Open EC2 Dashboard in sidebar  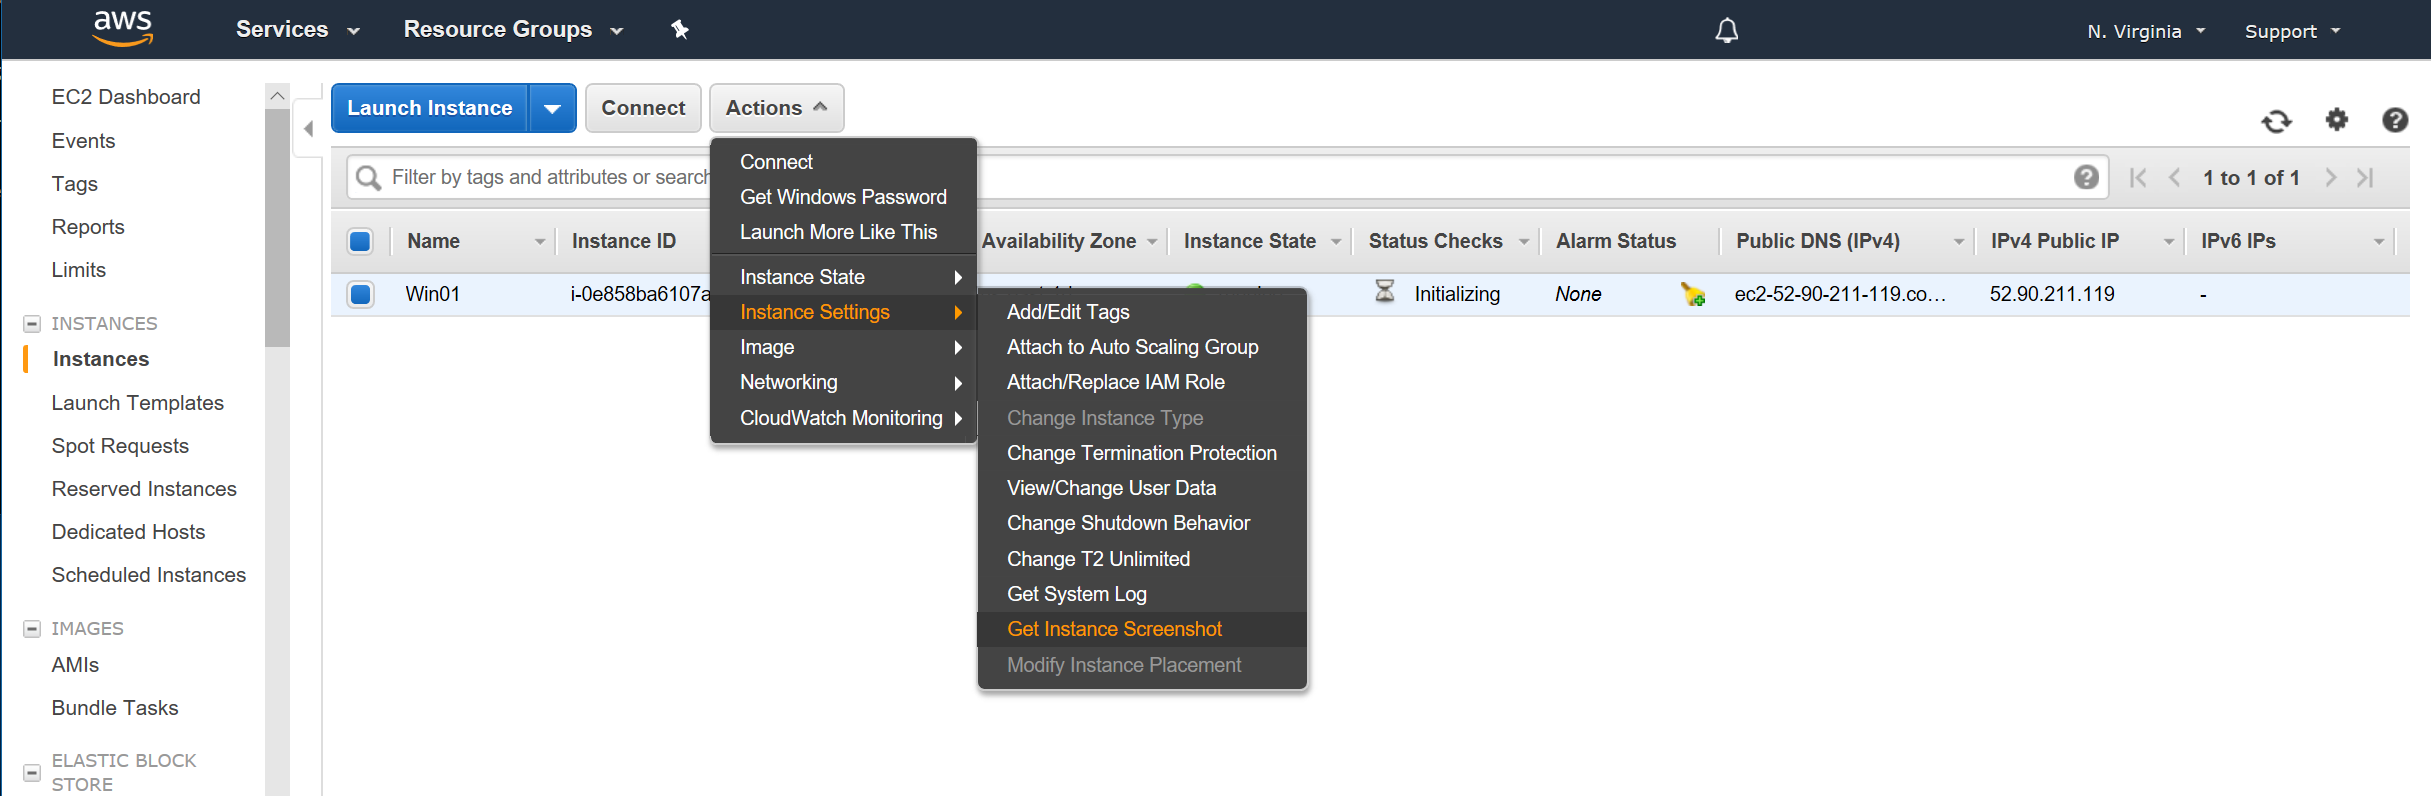coord(126,97)
